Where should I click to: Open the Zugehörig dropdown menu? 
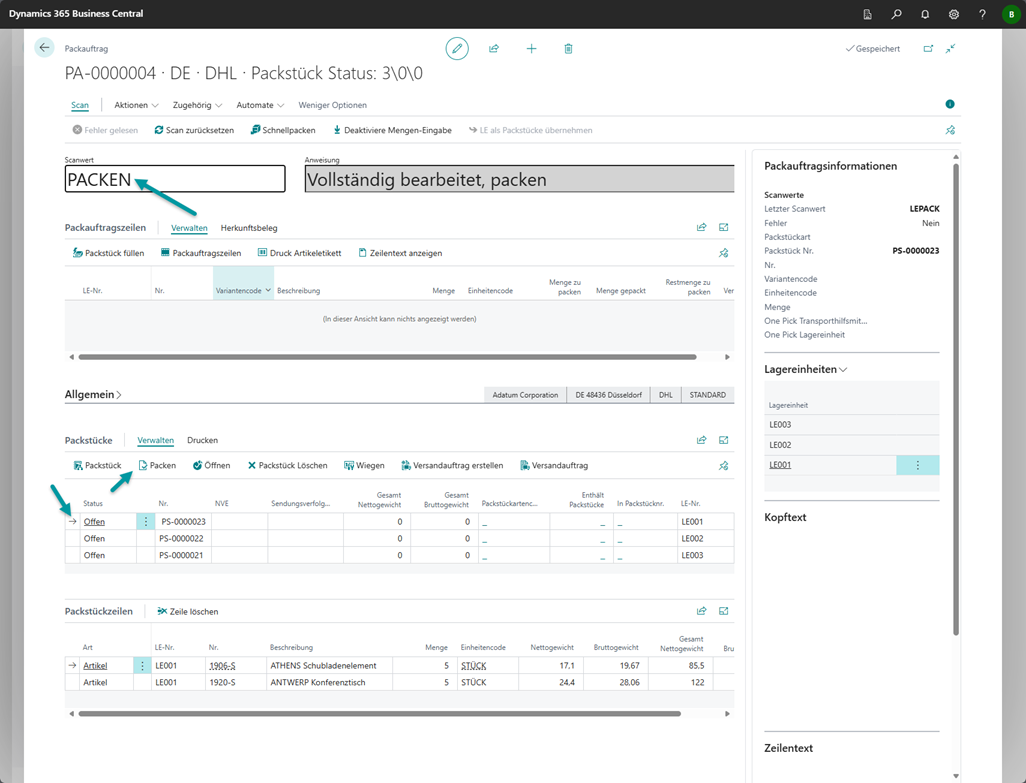pos(197,105)
